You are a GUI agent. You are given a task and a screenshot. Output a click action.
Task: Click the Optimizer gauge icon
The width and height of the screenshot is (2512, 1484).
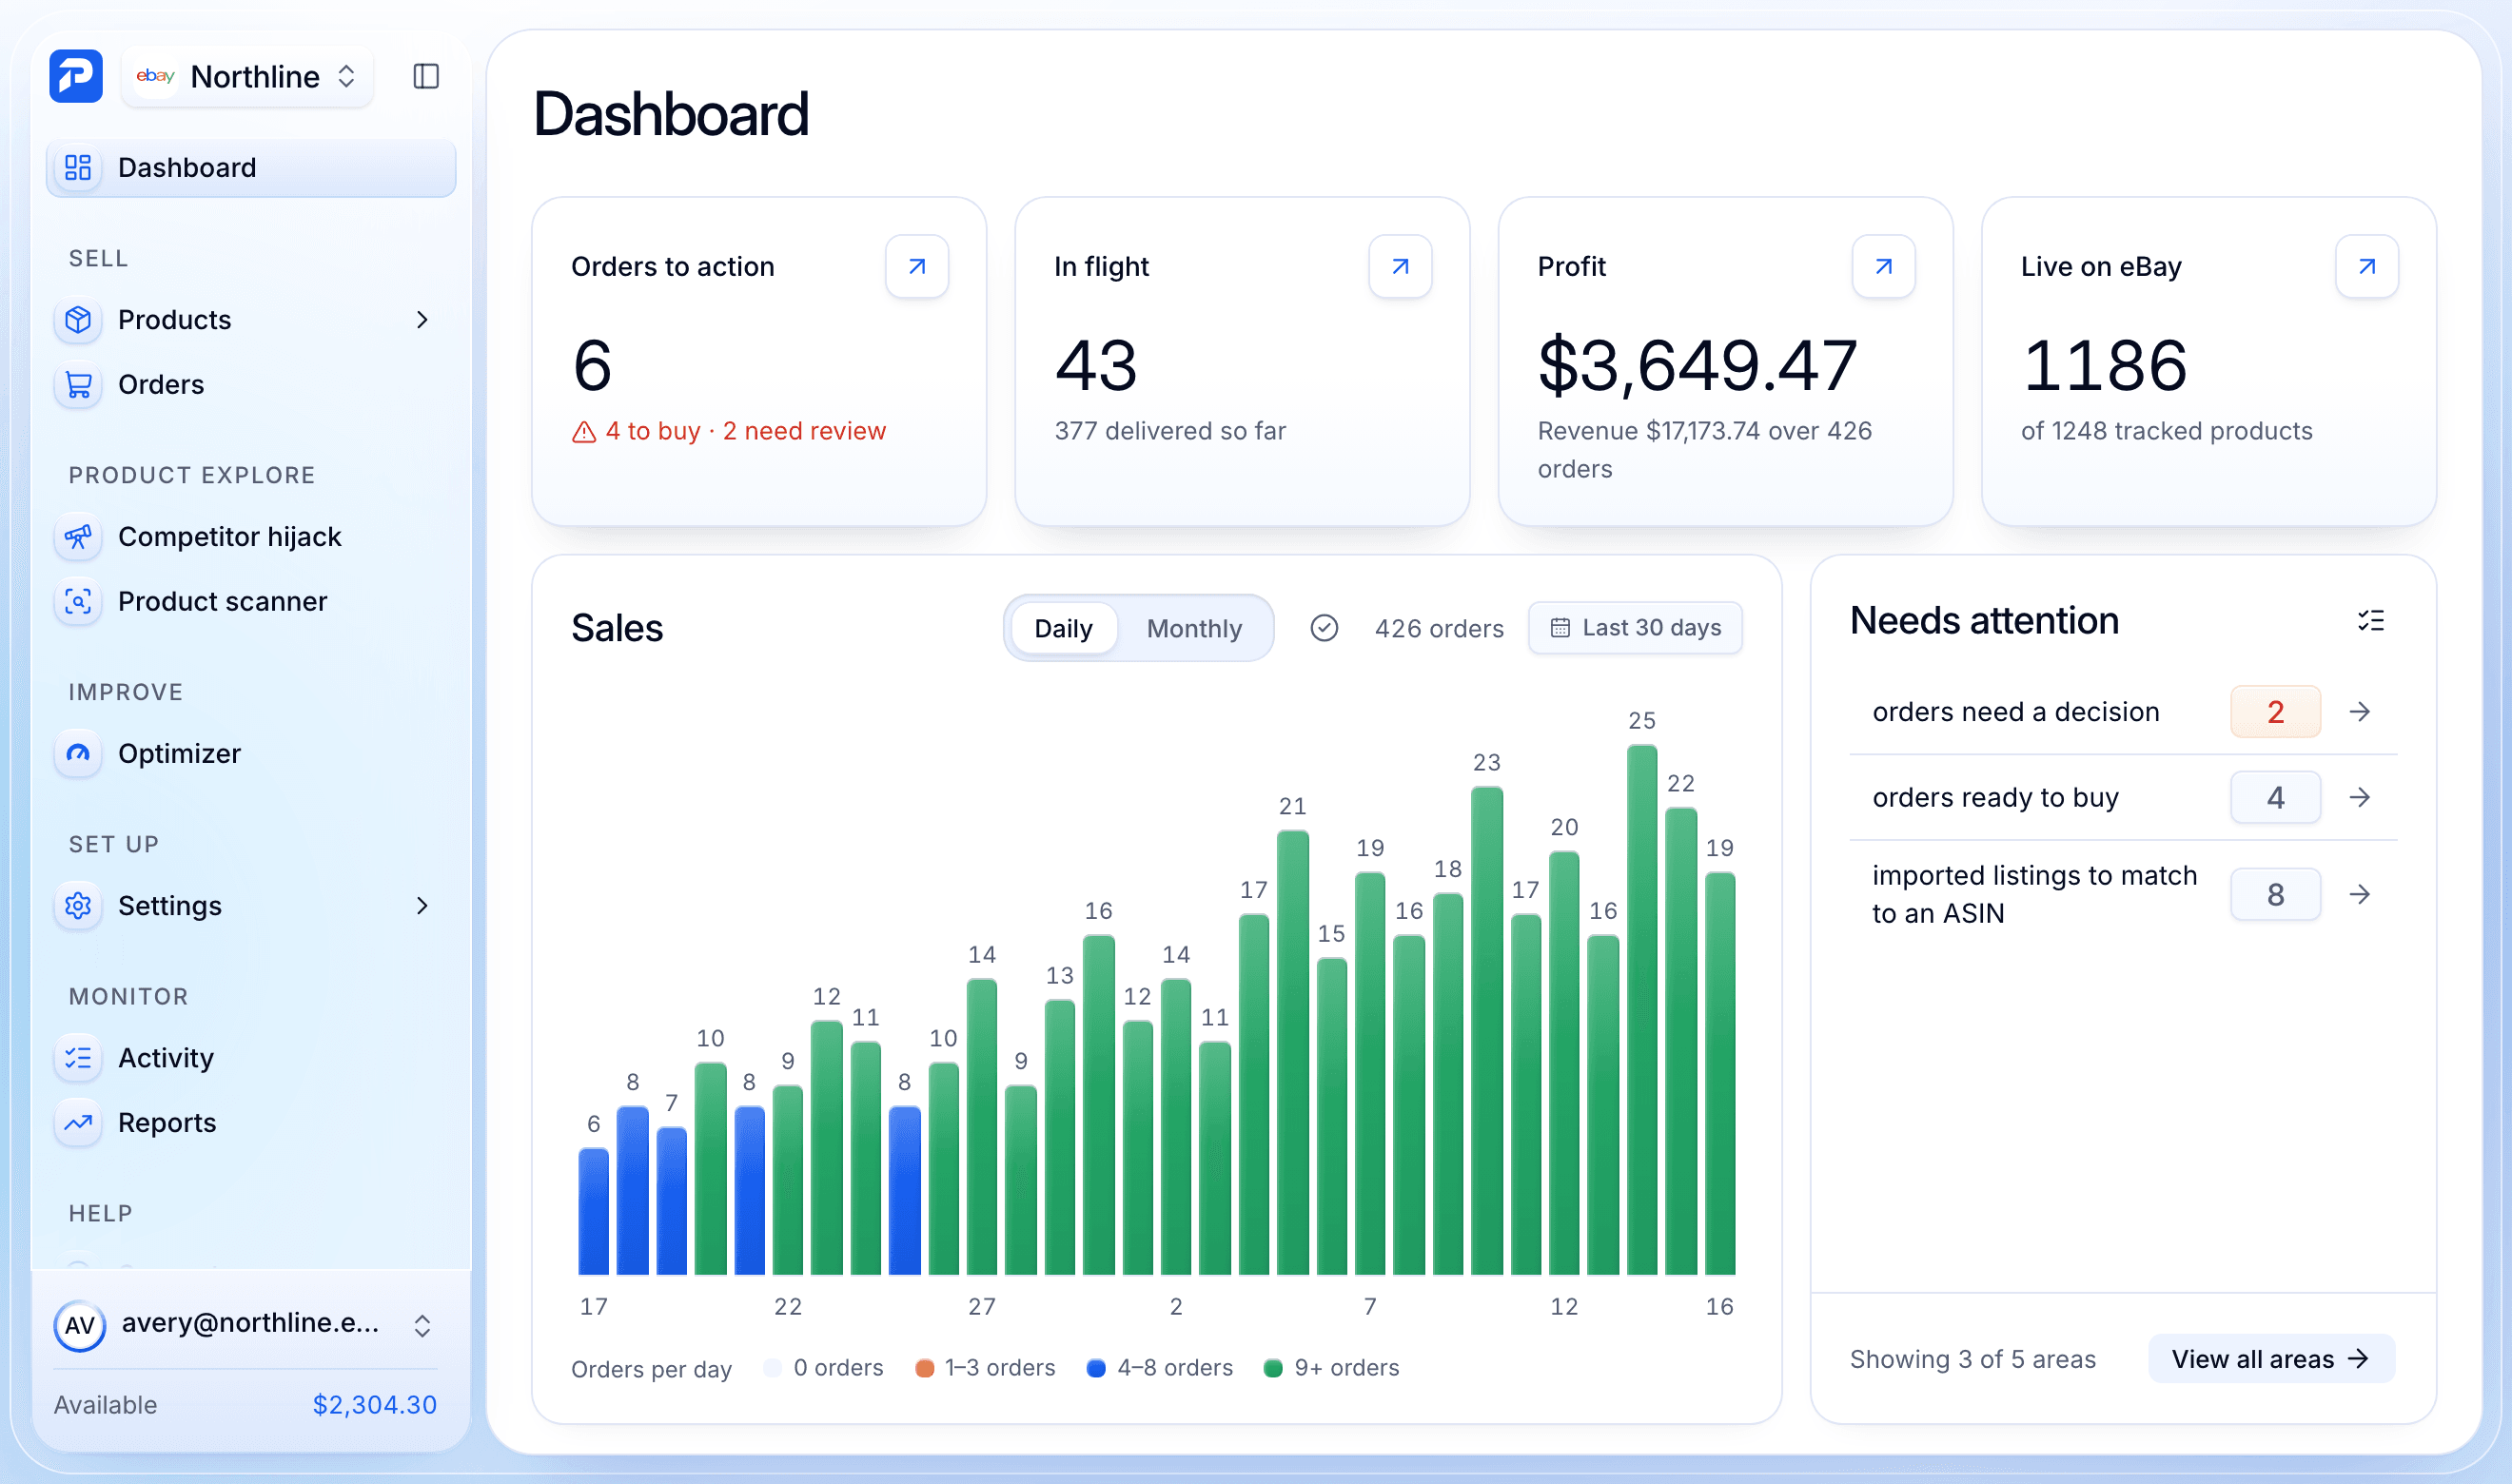(78, 753)
